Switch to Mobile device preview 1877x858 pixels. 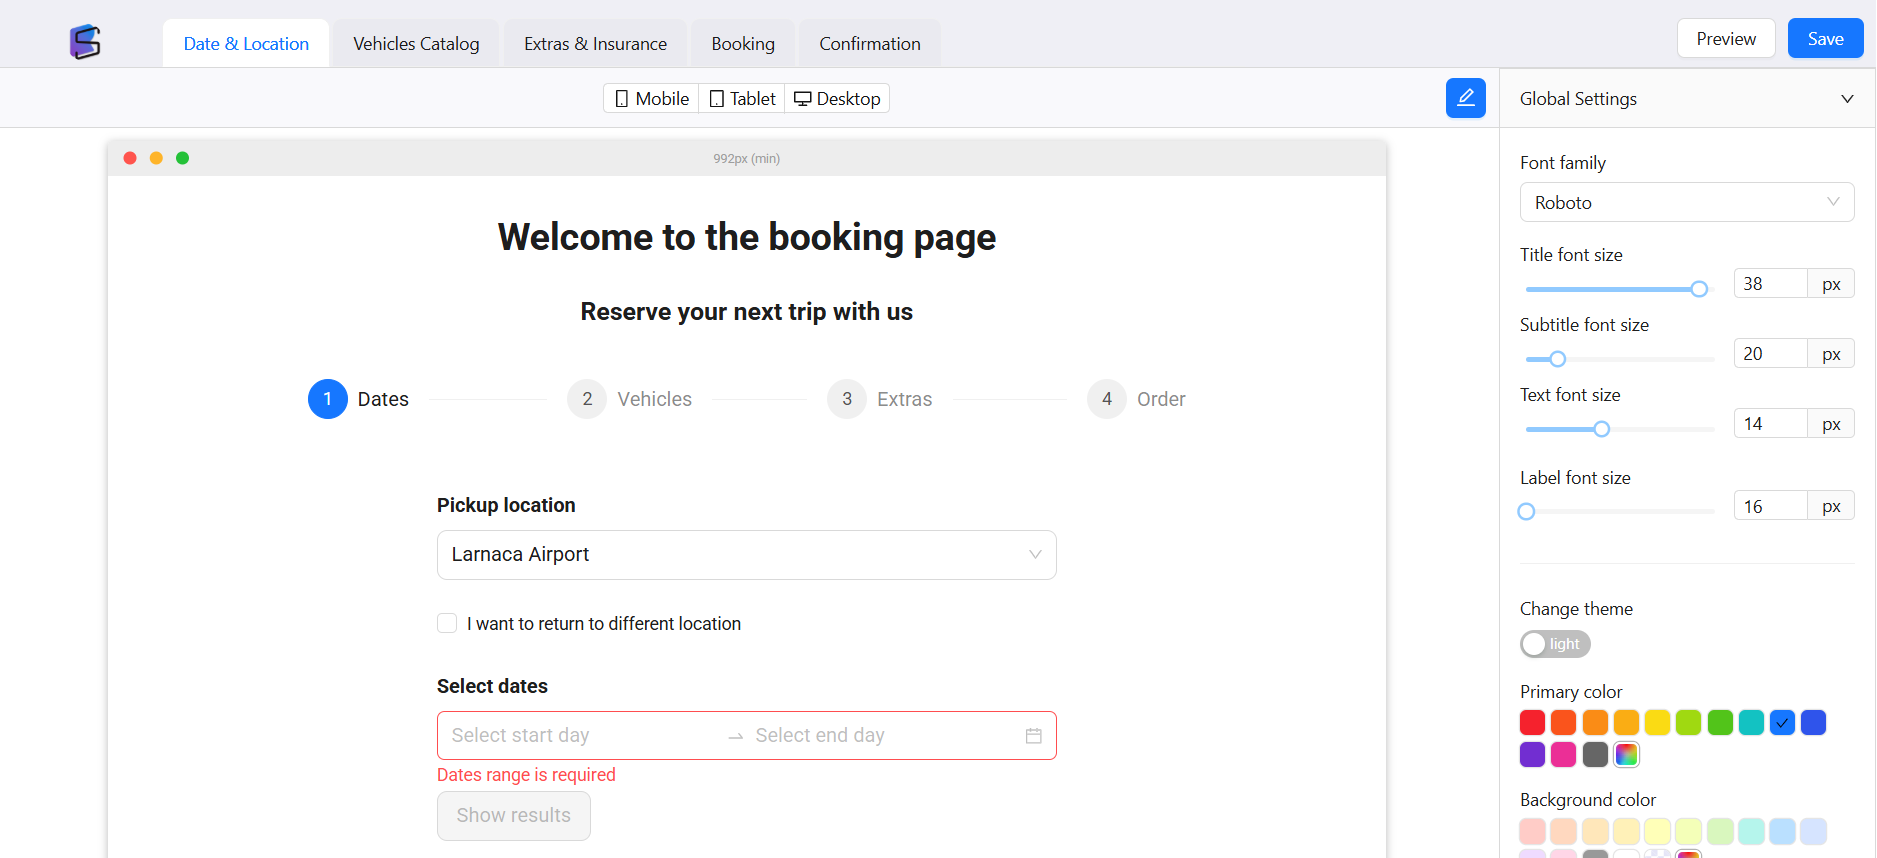(x=651, y=98)
